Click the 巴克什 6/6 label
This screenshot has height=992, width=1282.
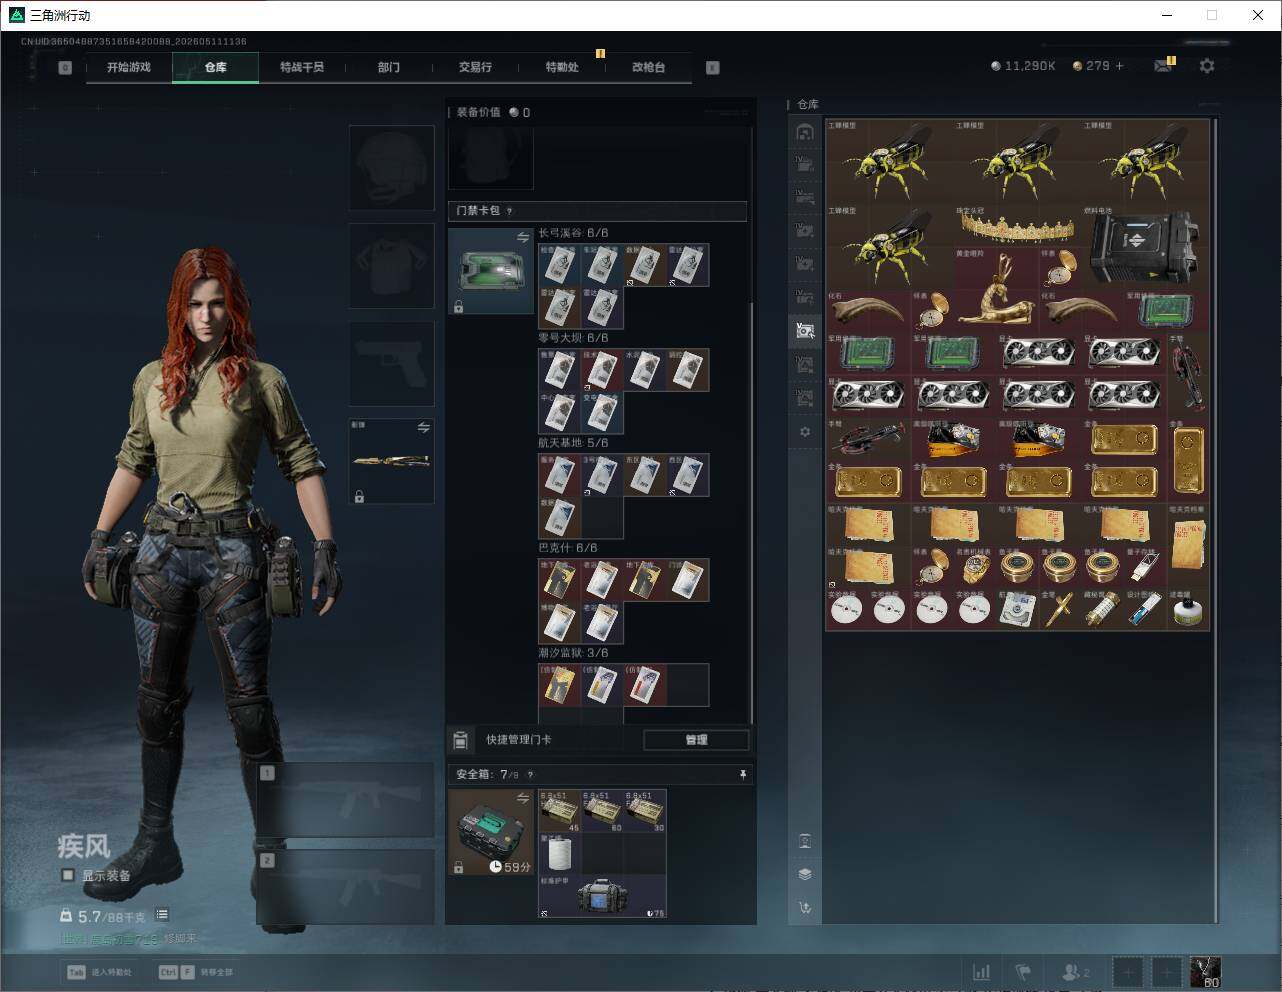tap(568, 548)
